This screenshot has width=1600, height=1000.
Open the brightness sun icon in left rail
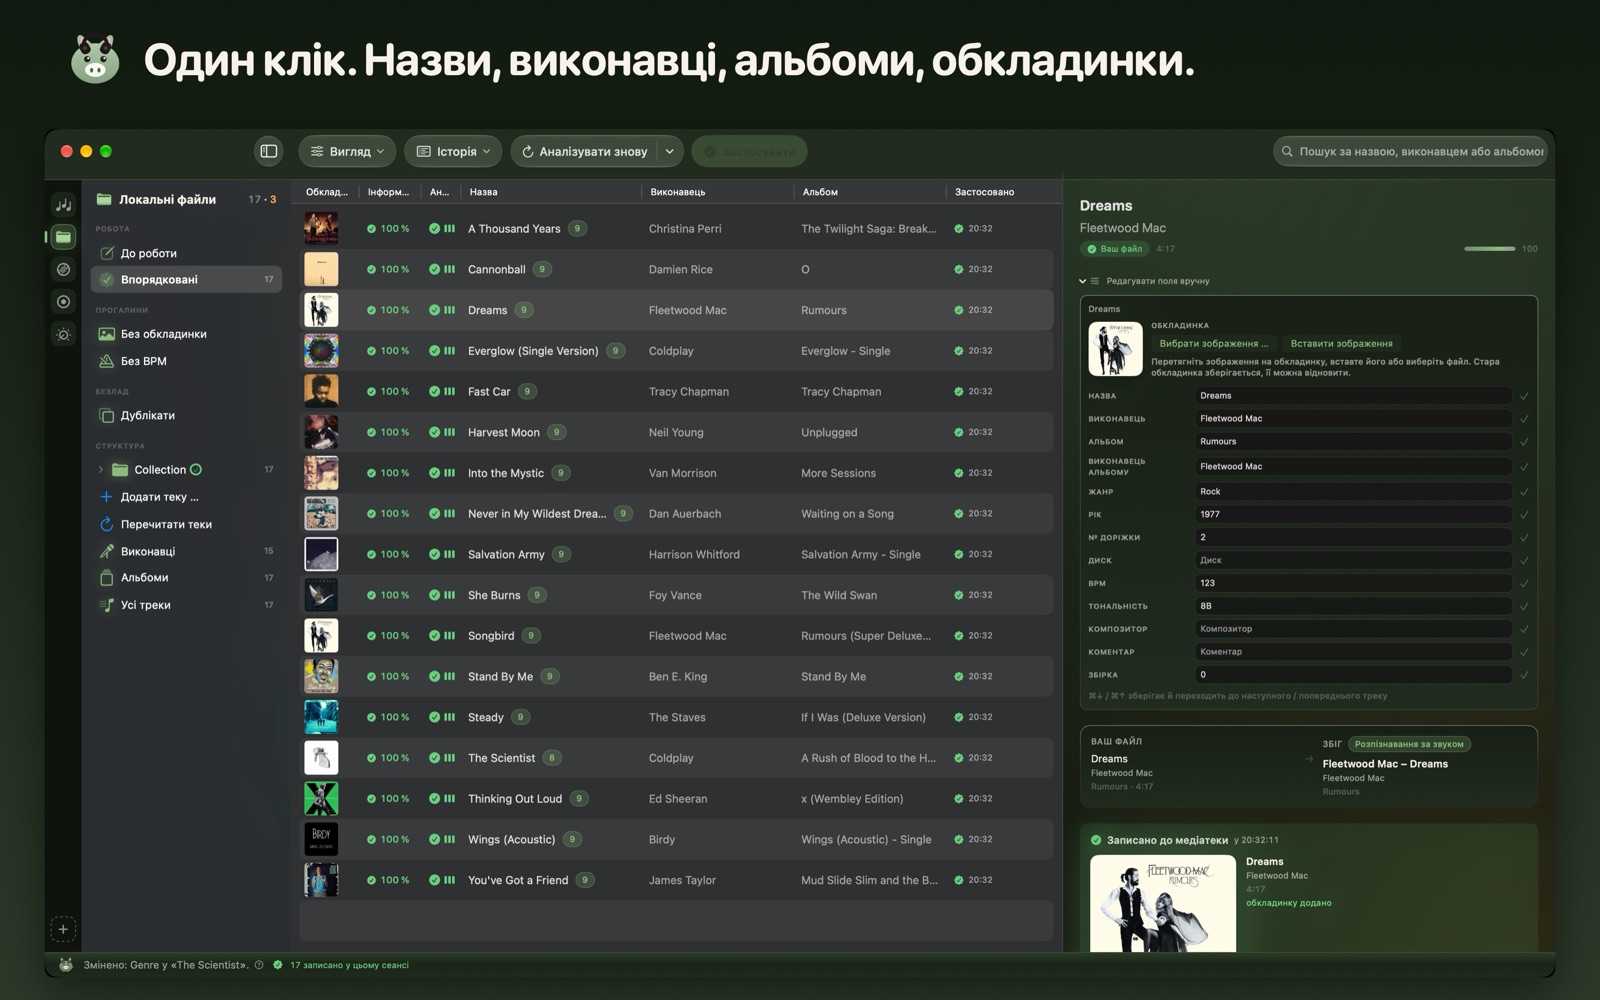point(63,334)
